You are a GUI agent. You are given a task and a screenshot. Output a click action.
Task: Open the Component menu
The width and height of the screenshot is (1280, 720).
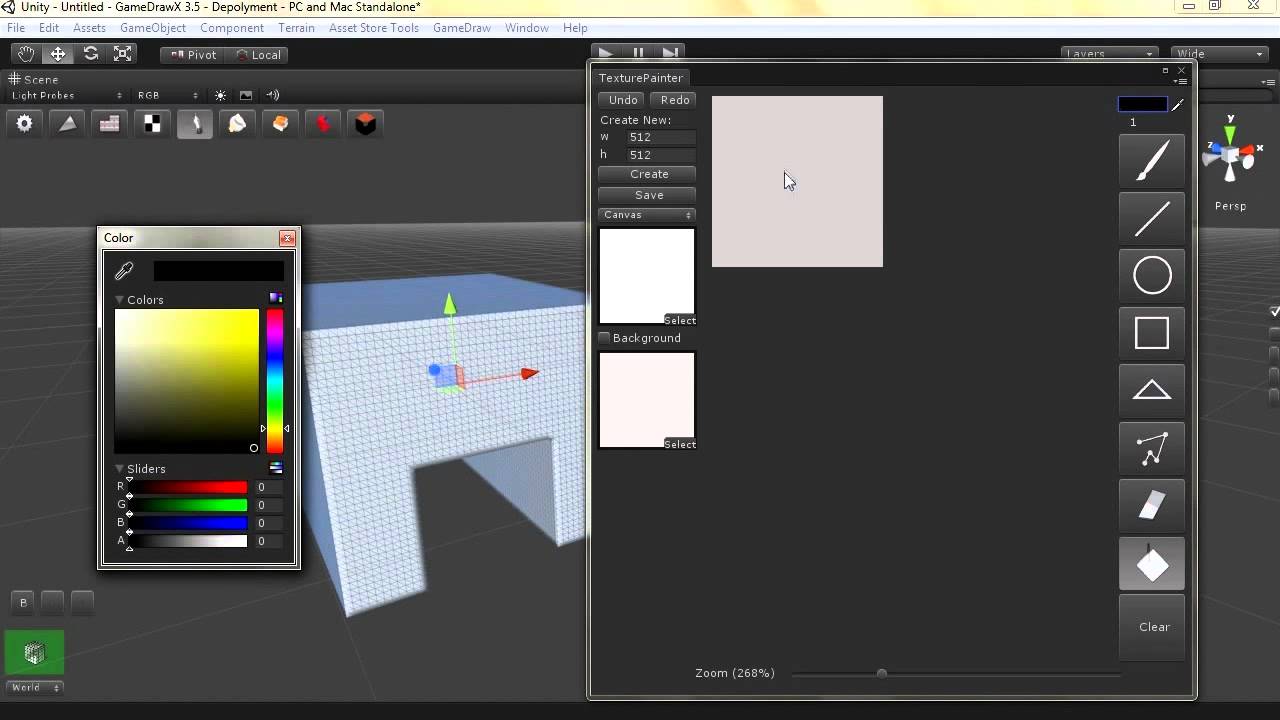[x=232, y=28]
